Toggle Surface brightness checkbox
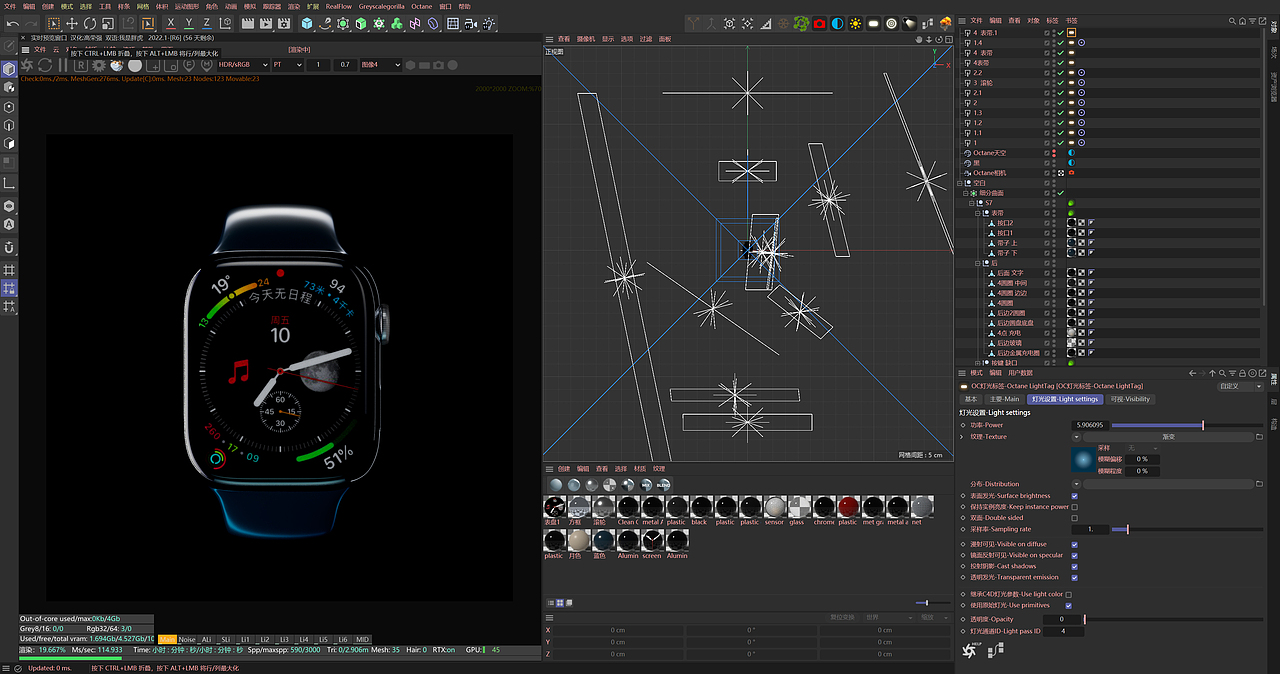This screenshot has height=674, width=1280. 1075,496
